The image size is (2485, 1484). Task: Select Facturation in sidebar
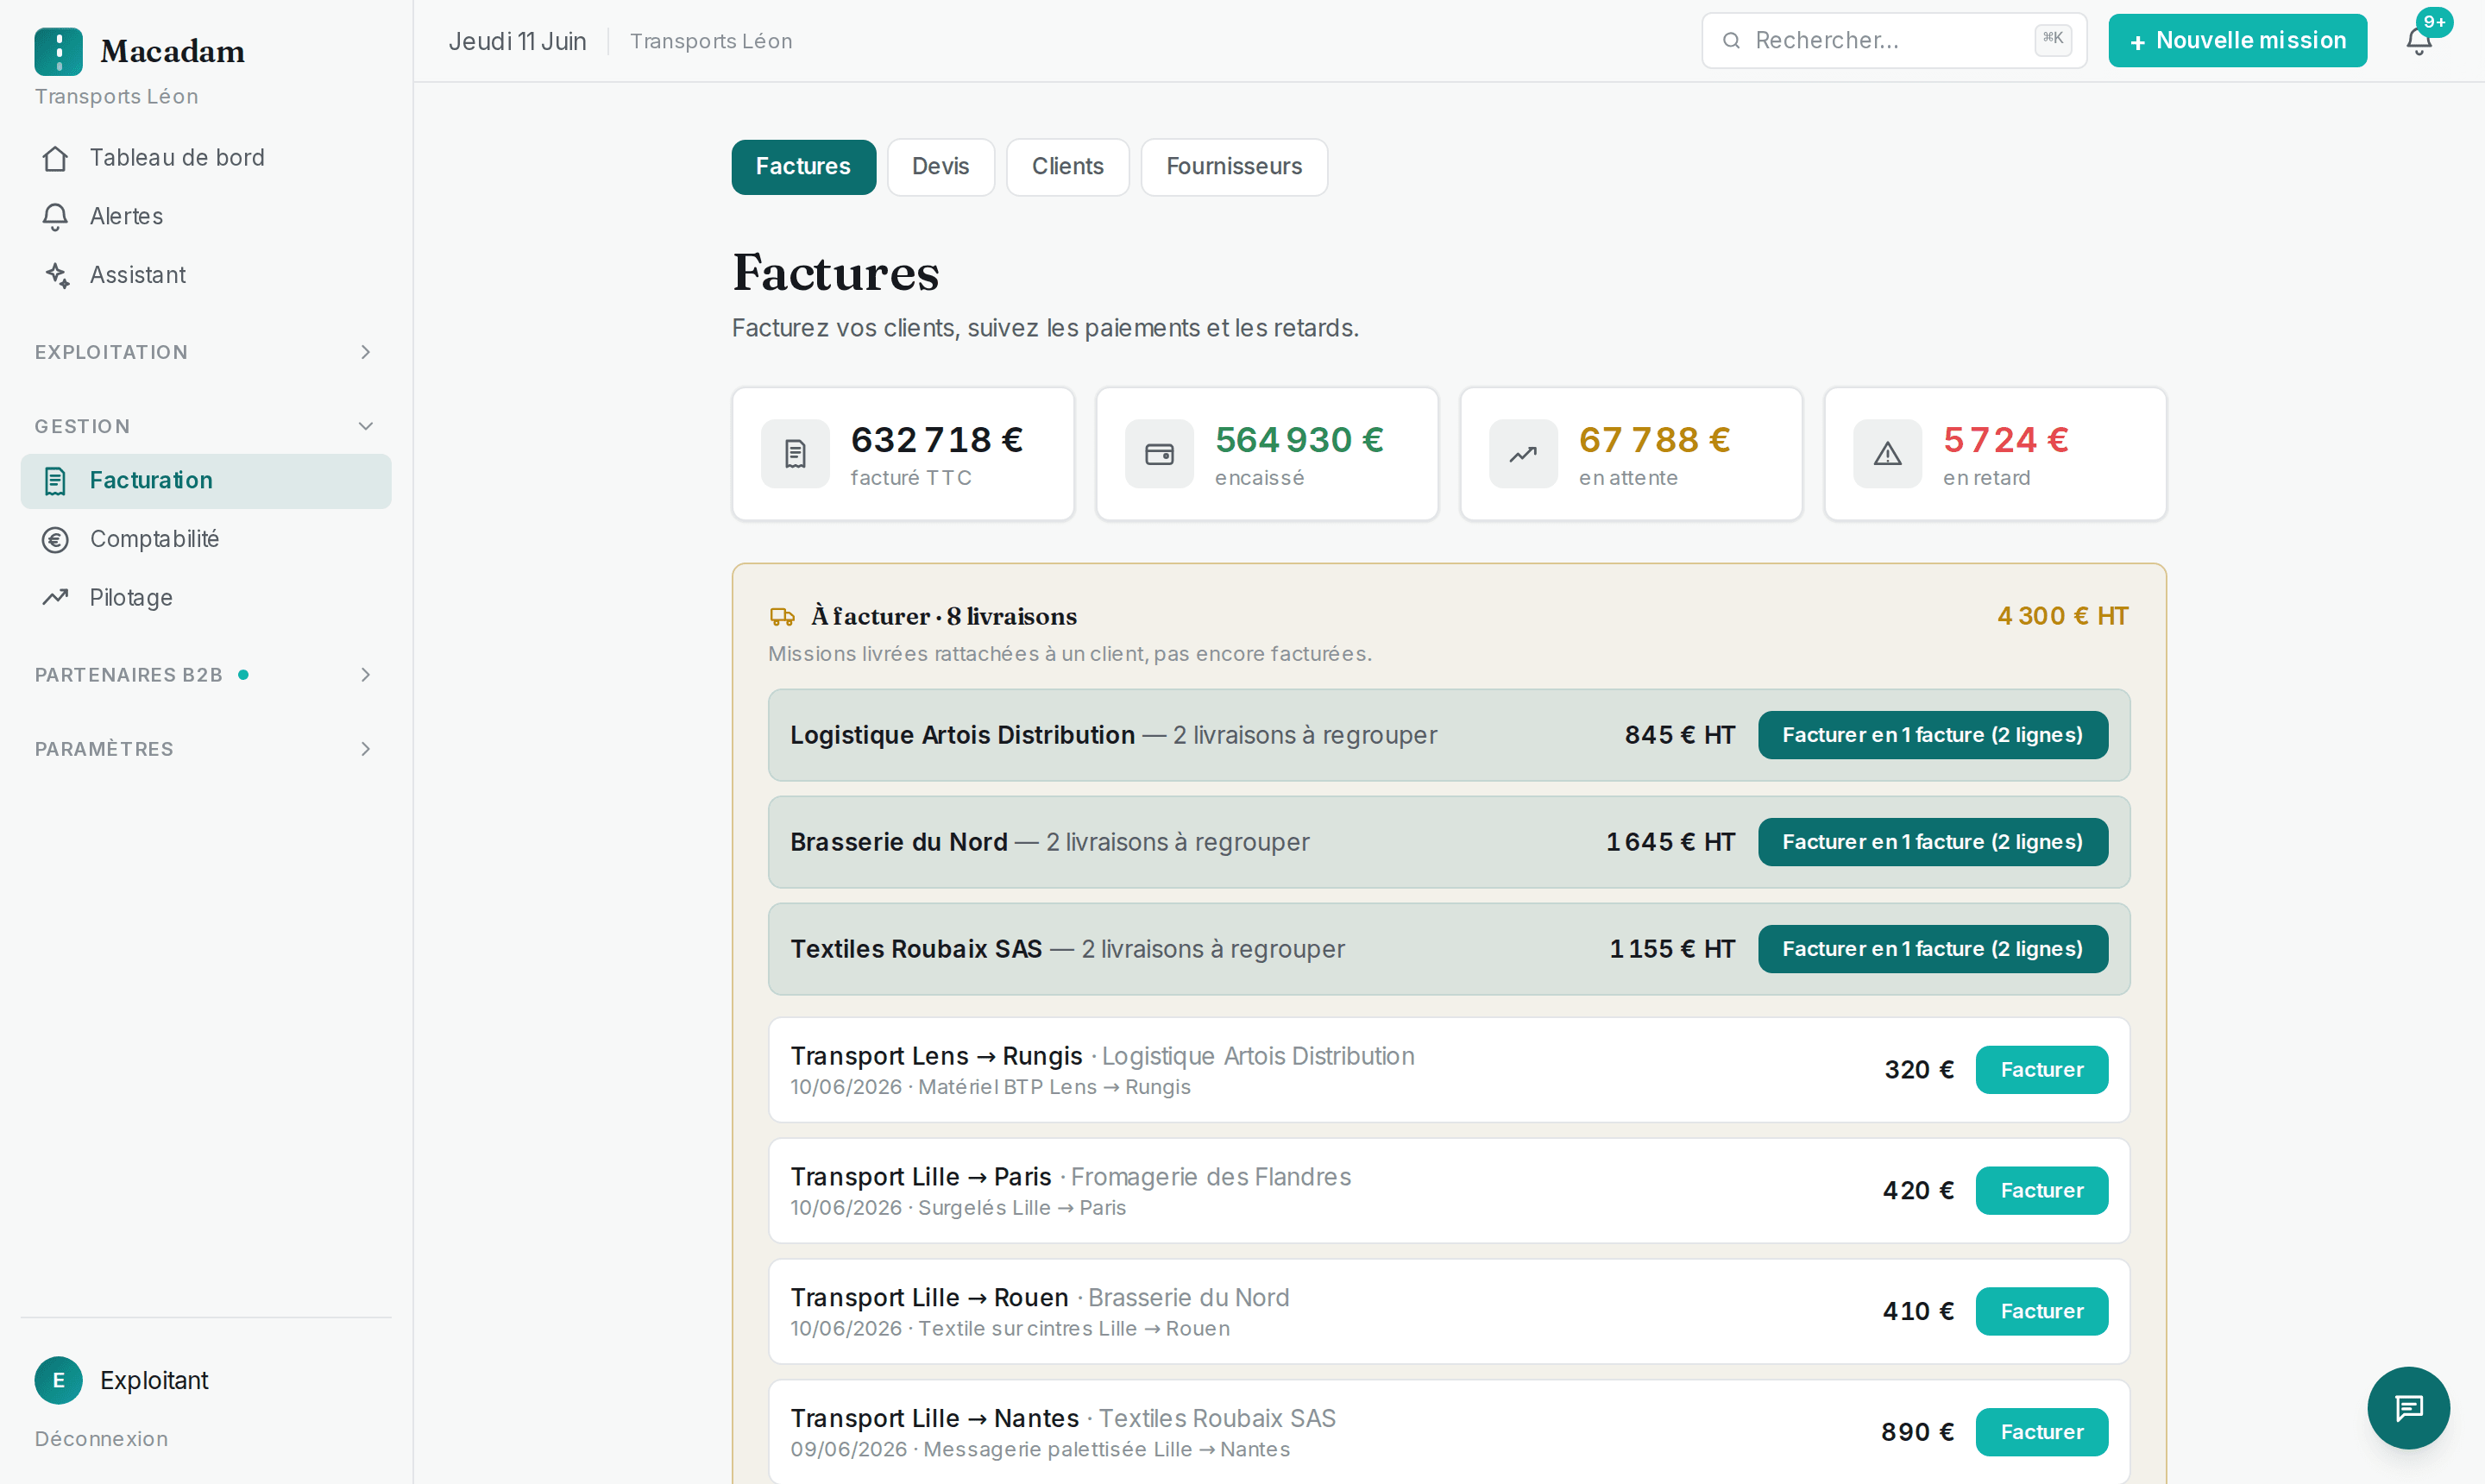[x=205, y=481]
